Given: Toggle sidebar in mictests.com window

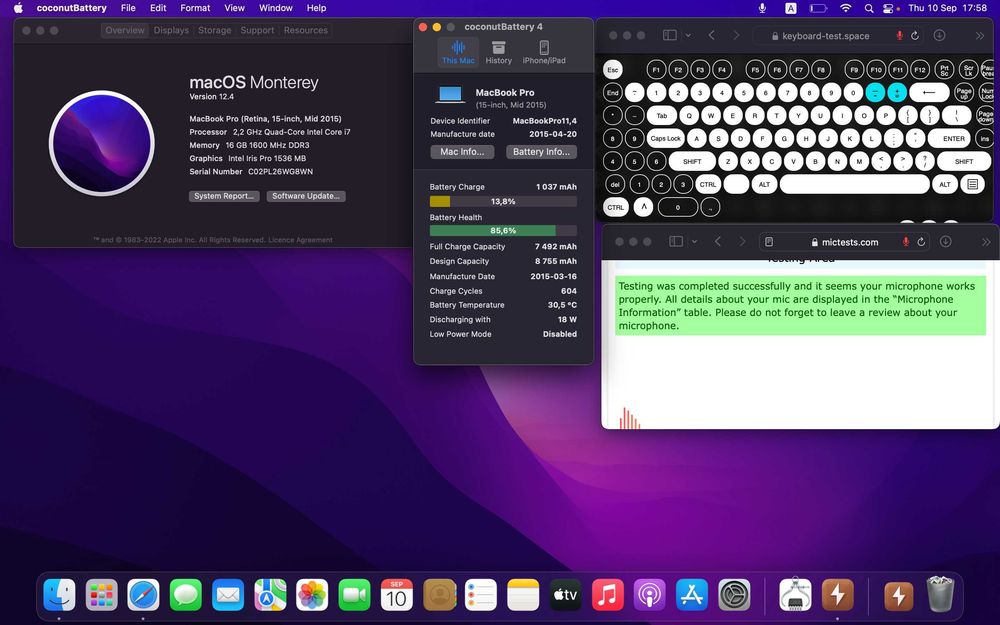Looking at the screenshot, I should coord(676,242).
